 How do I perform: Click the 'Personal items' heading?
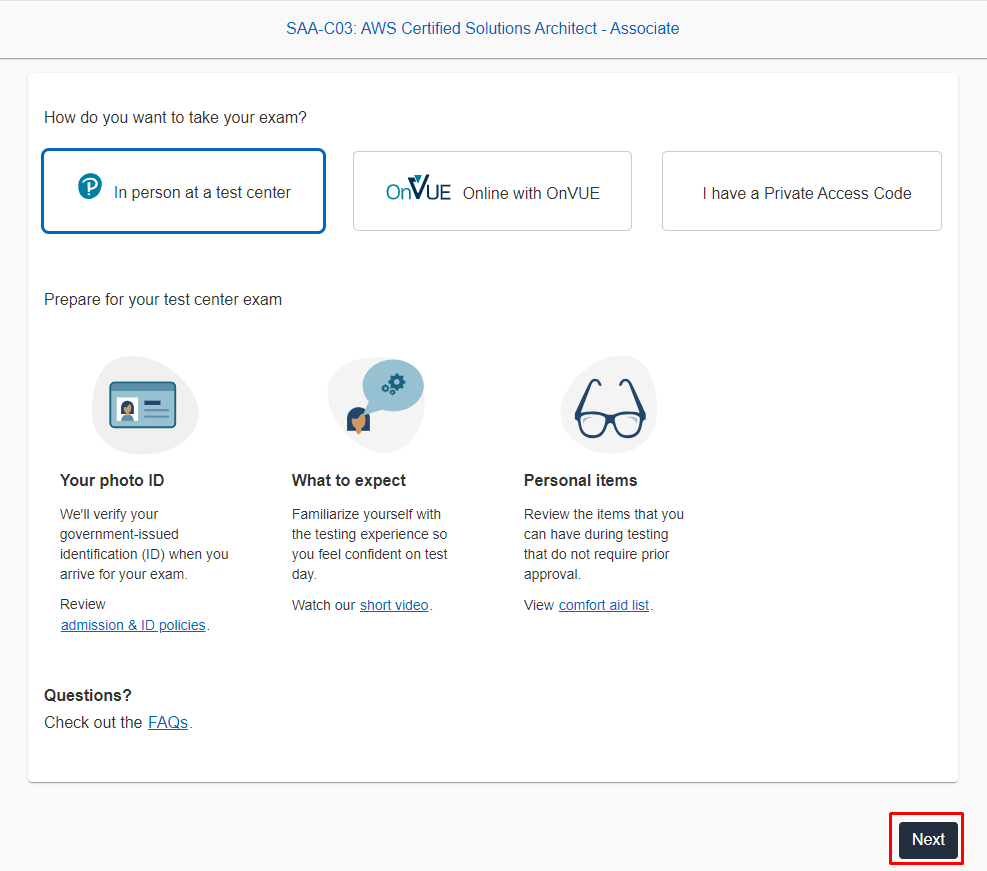coord(580,480)
